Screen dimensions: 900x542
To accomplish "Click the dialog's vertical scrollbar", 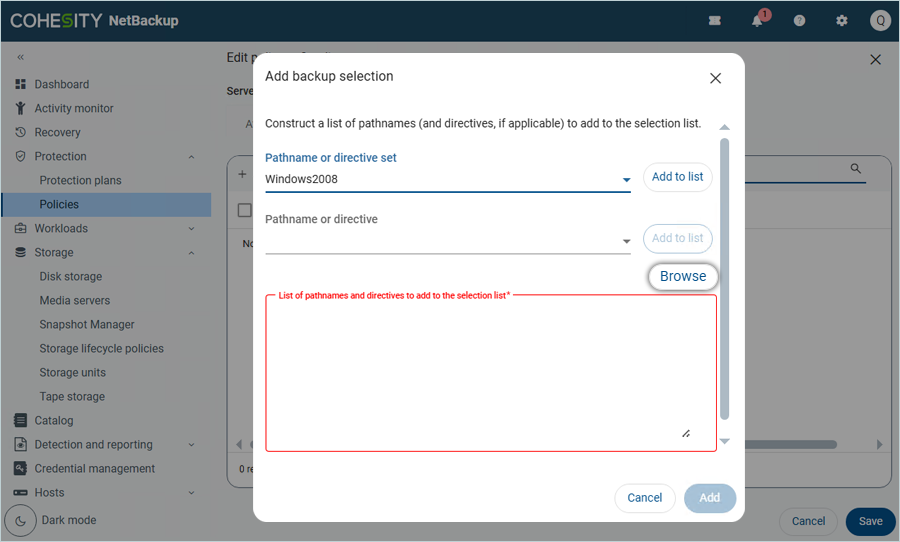I will coord(725,280).
